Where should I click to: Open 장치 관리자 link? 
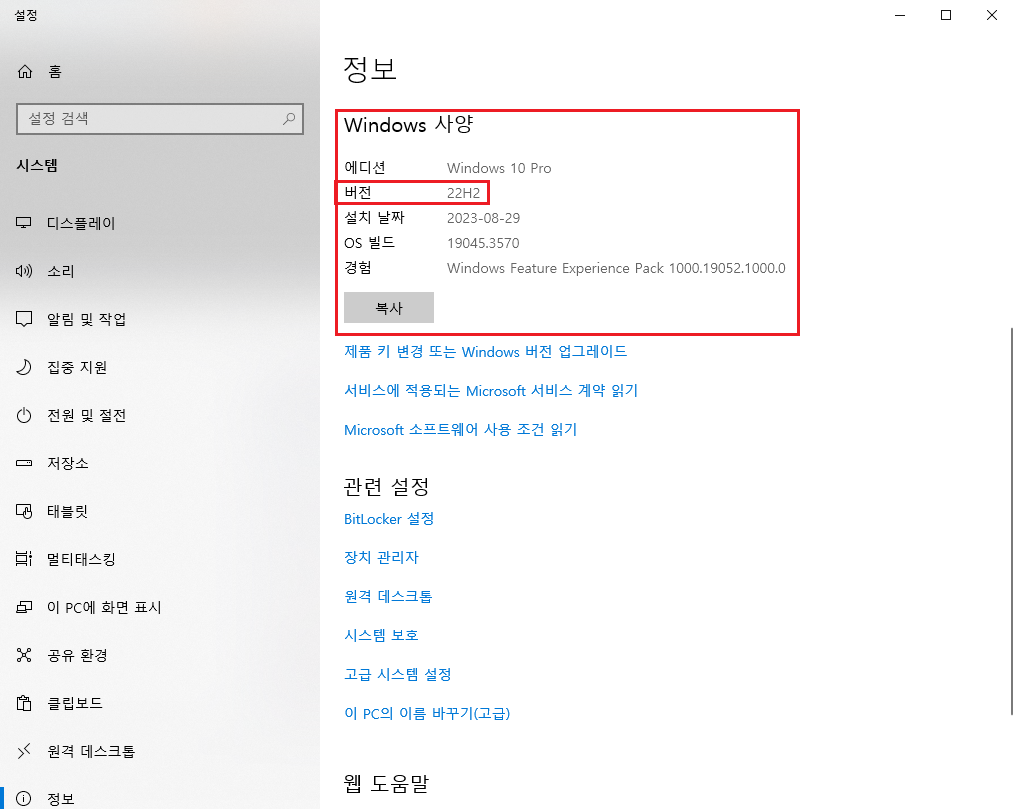click(x=382, y=557)
